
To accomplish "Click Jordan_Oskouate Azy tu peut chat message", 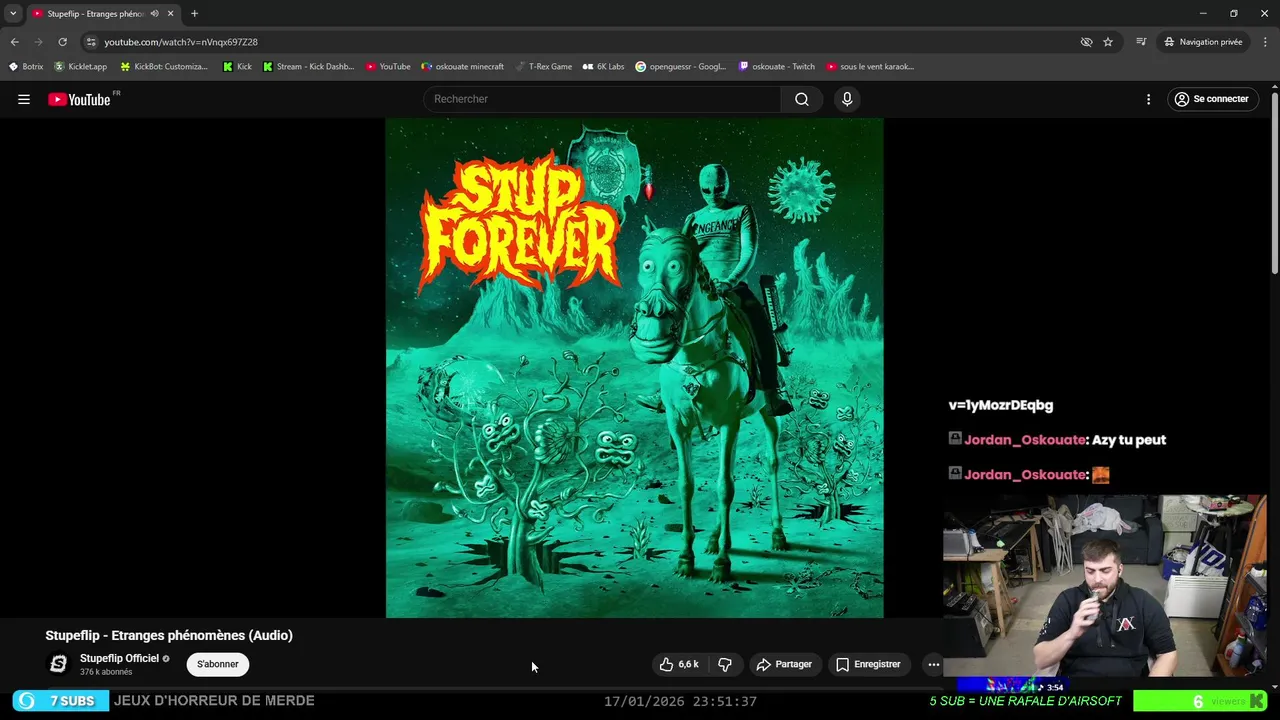I will point(1057,440).
